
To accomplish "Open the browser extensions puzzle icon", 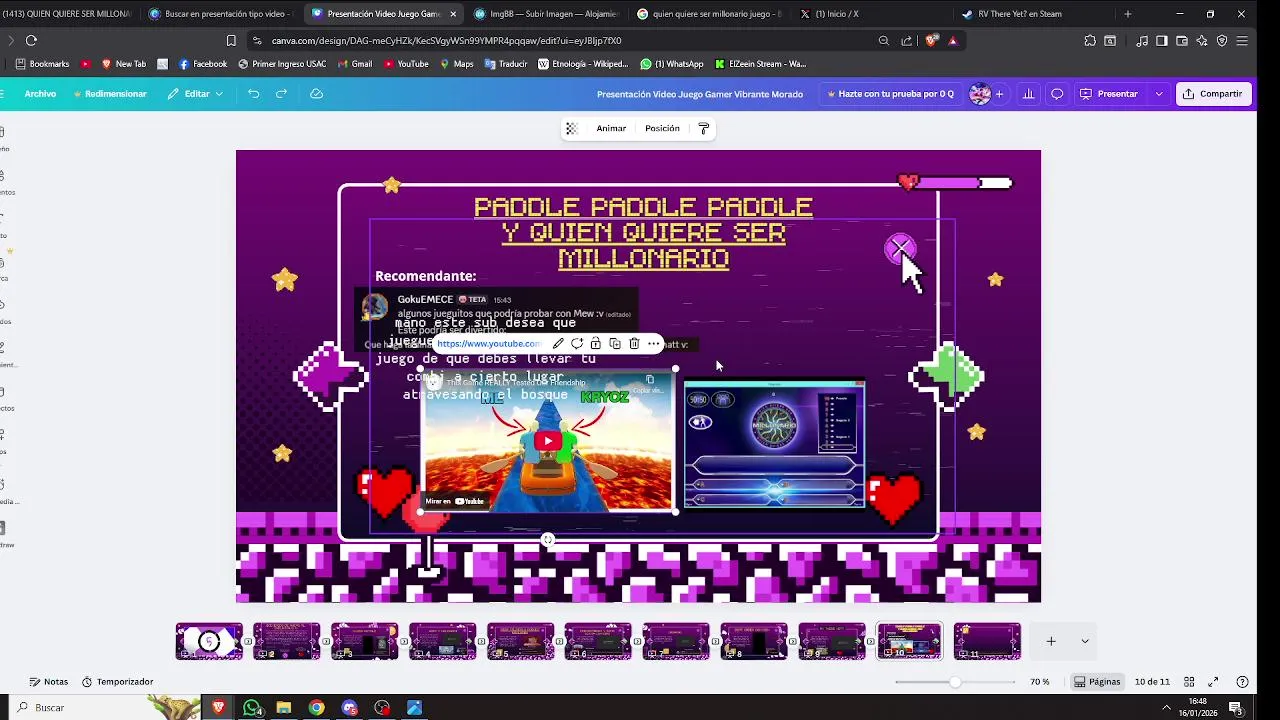I will pyautogui.click(x=1090, y=41).
